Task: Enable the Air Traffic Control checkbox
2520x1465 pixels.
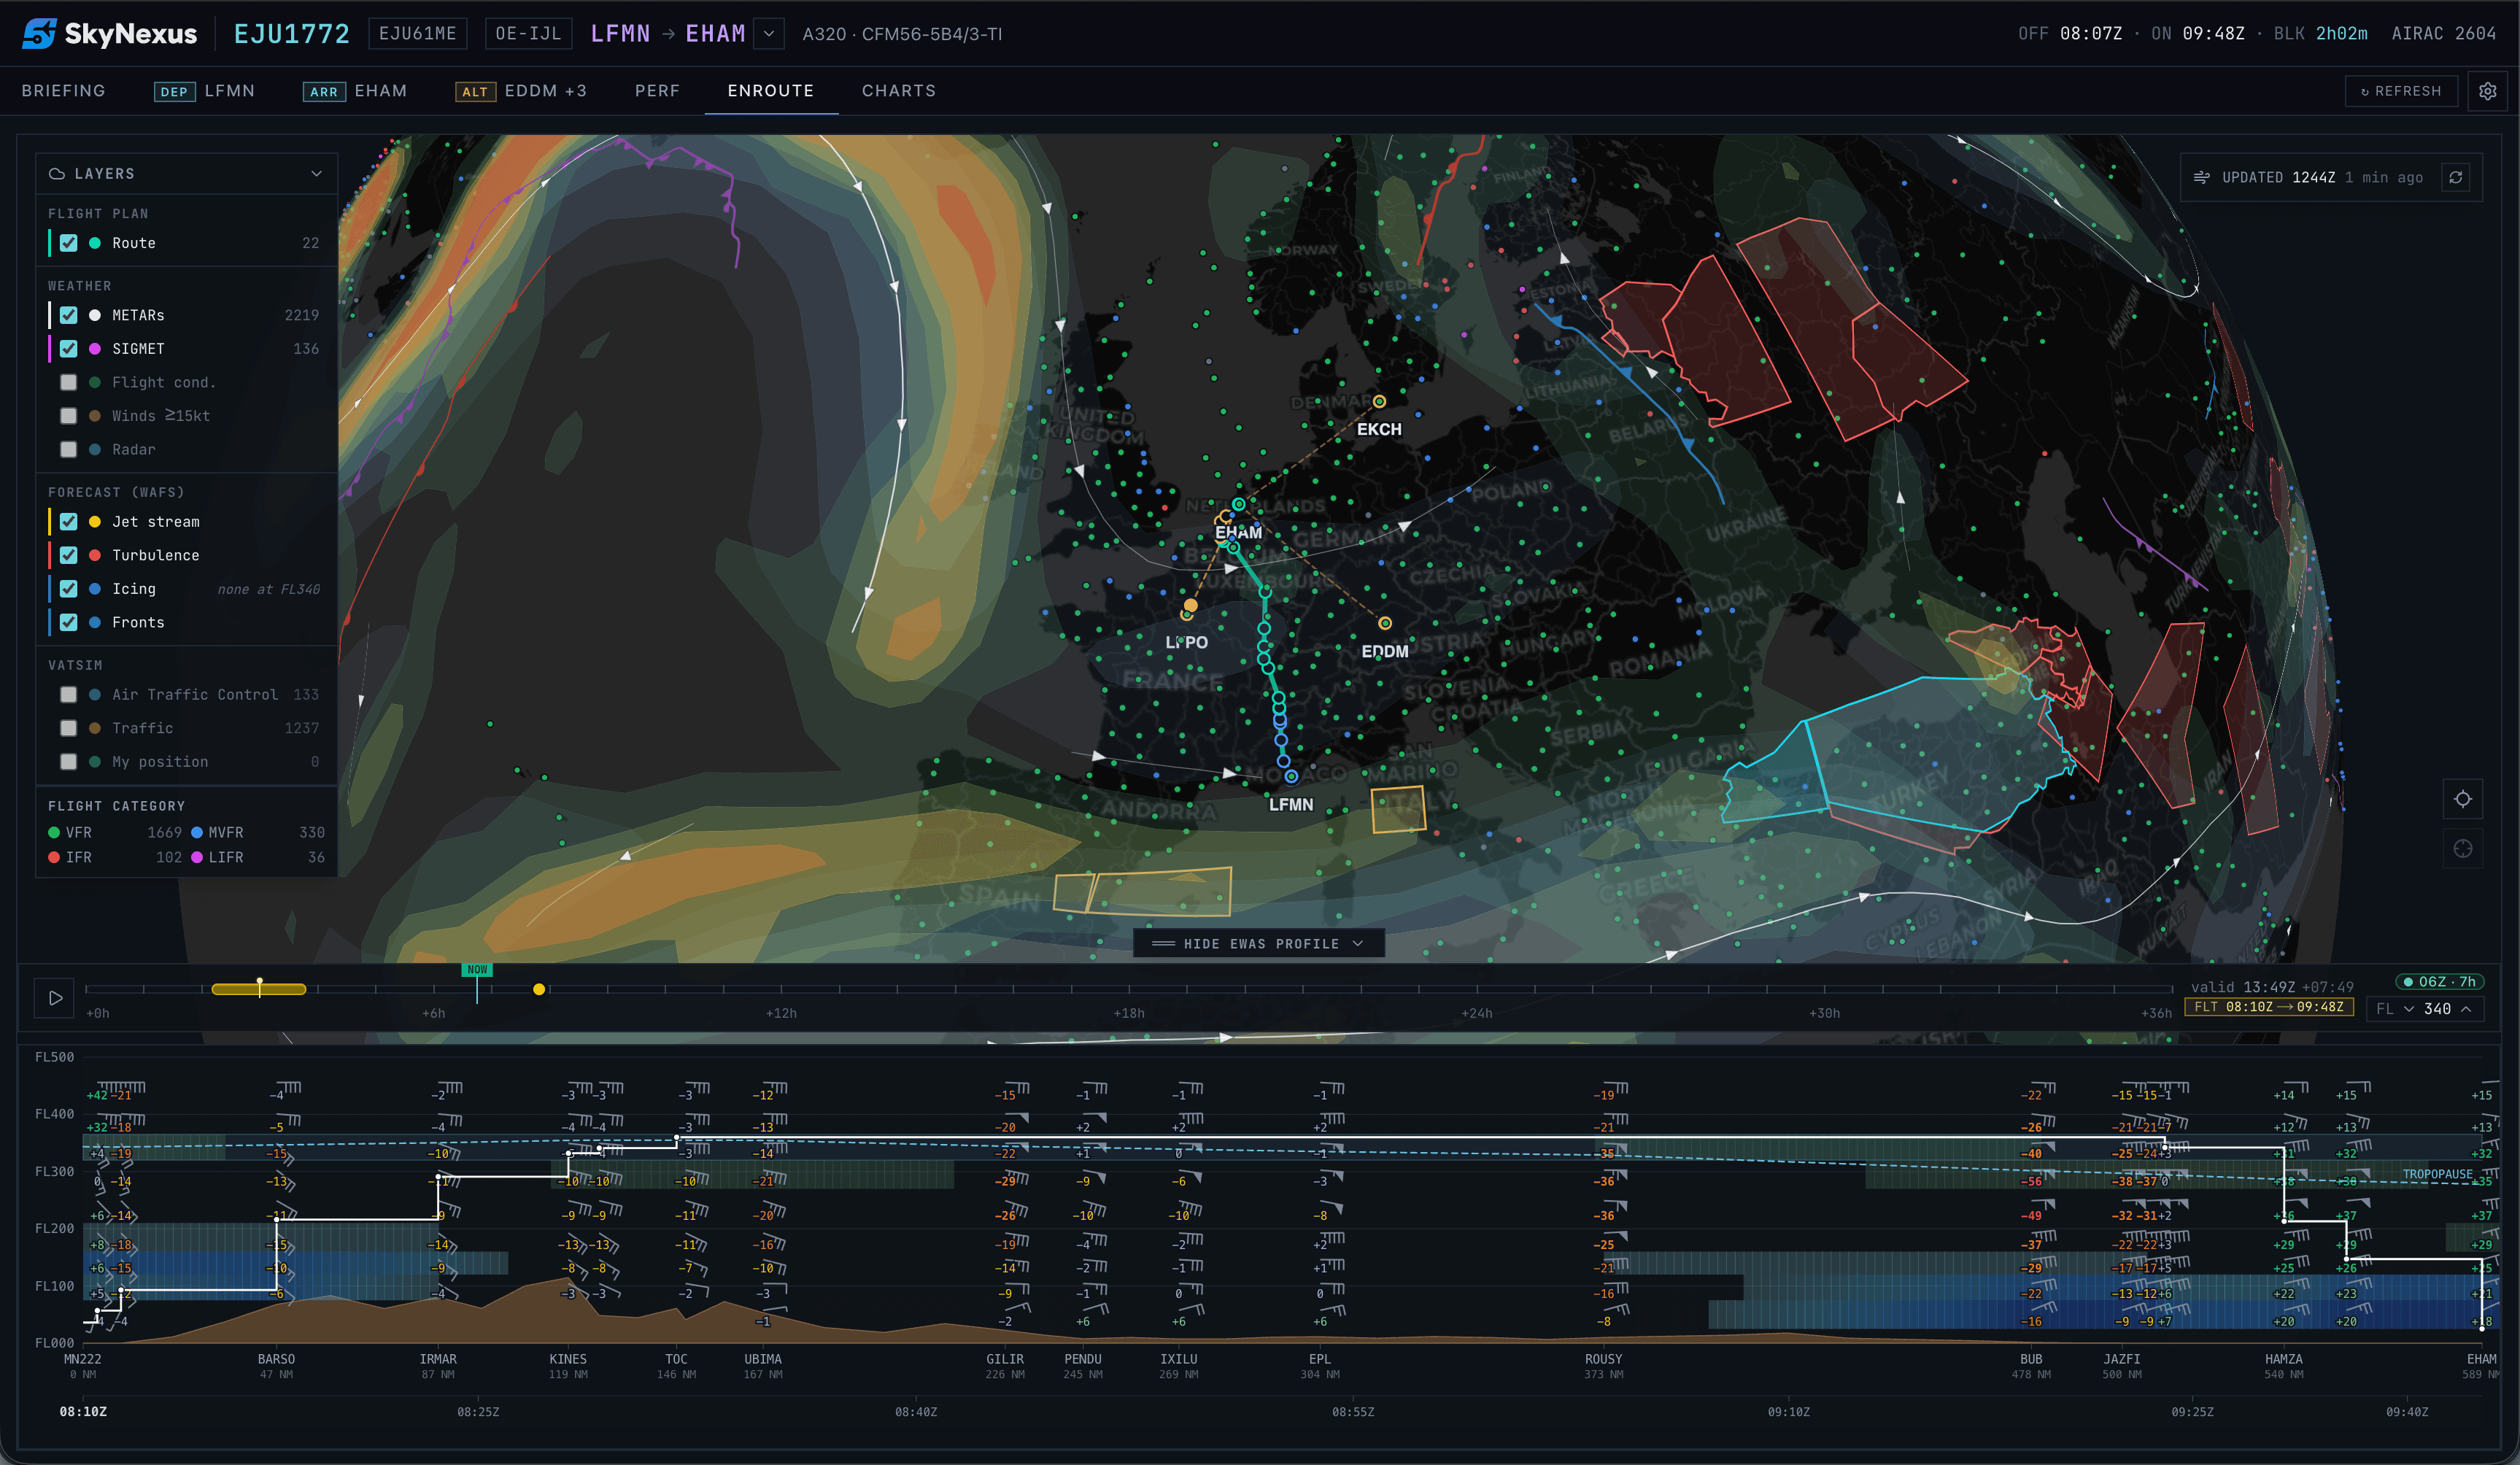Action: click(69, 694)
